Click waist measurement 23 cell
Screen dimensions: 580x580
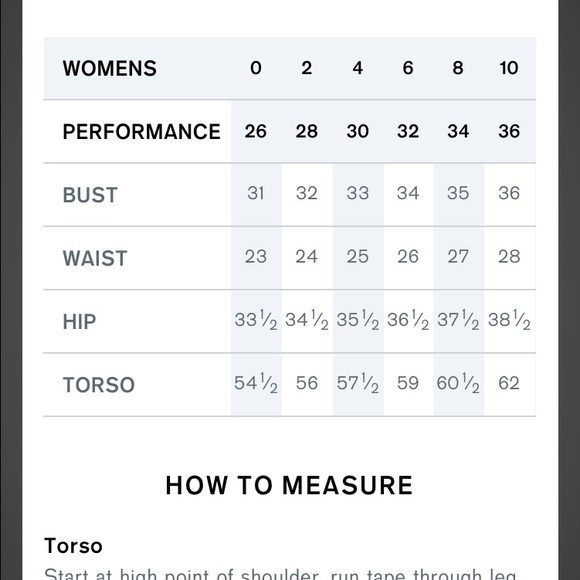click(256, 256)
